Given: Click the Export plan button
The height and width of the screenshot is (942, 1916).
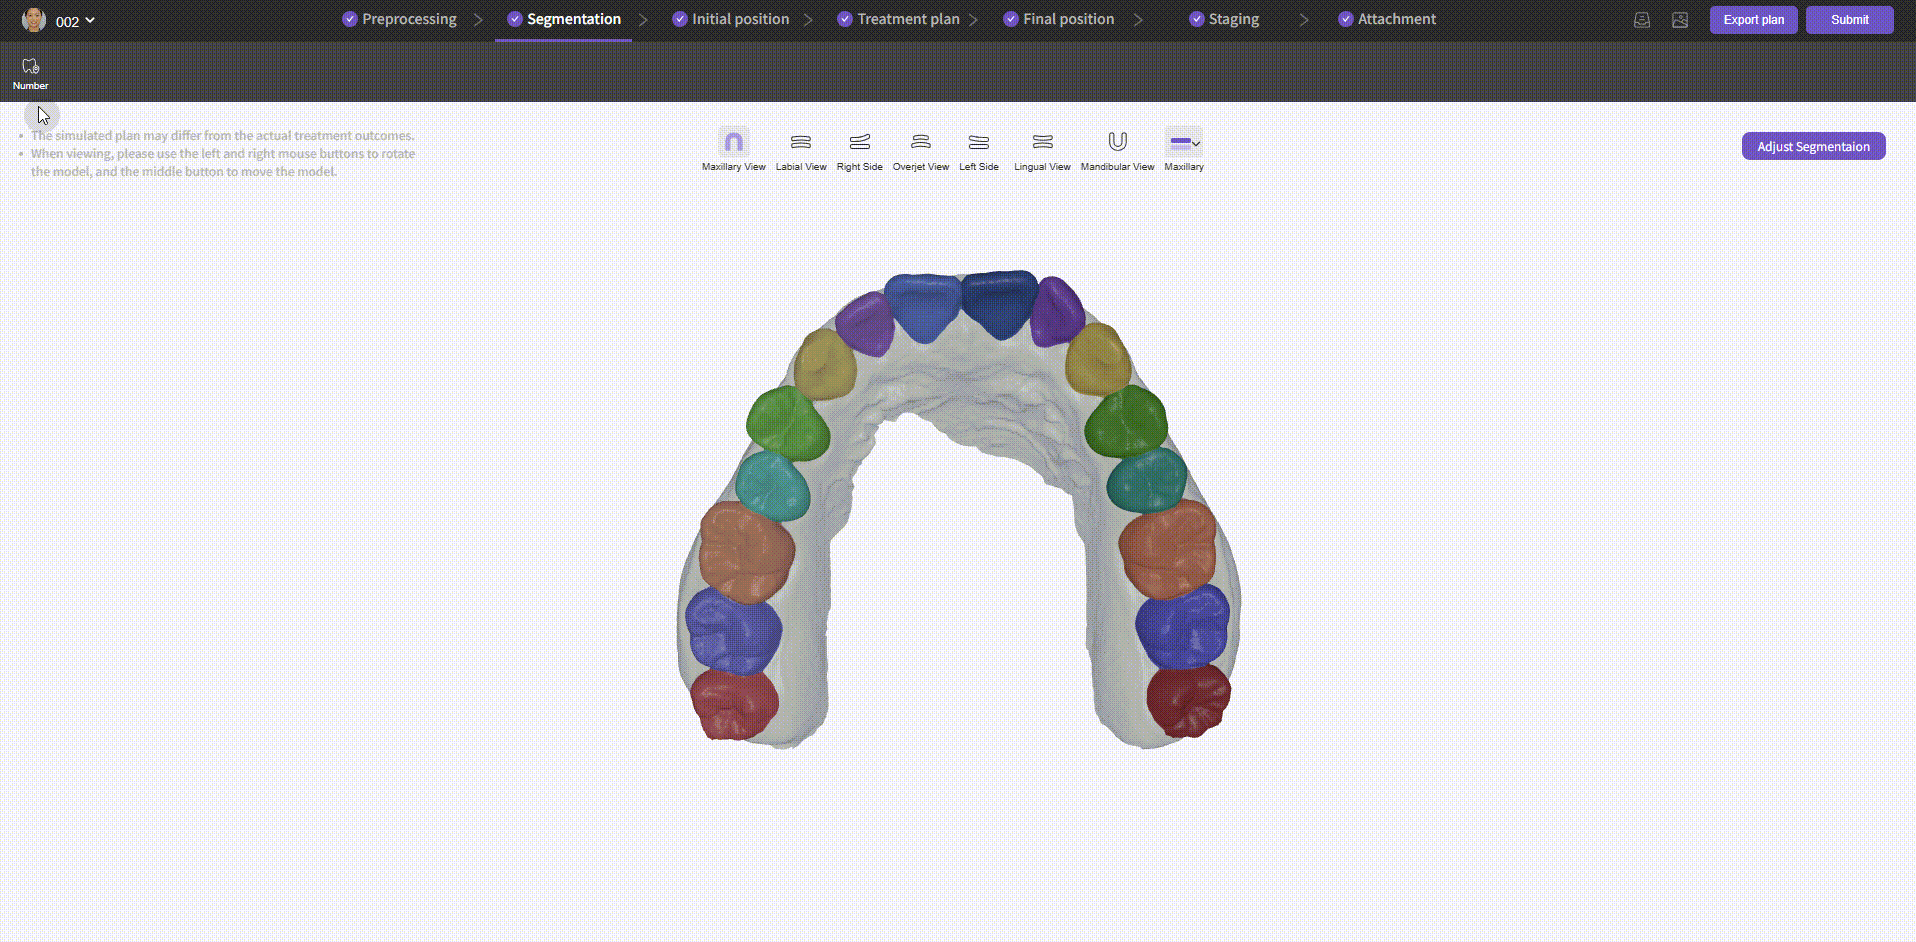Looking at the screenshot, I should coord(1753,20).
